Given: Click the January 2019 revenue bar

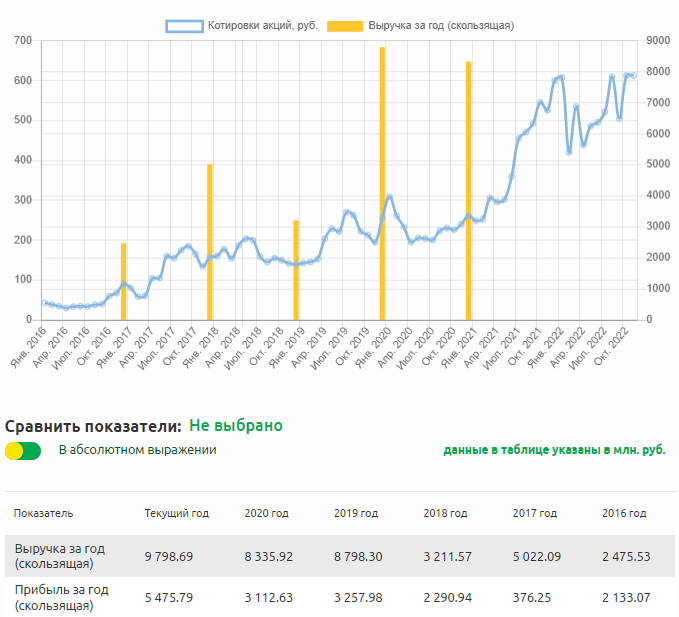Looking at the screenshot, I should pos(296,270).
